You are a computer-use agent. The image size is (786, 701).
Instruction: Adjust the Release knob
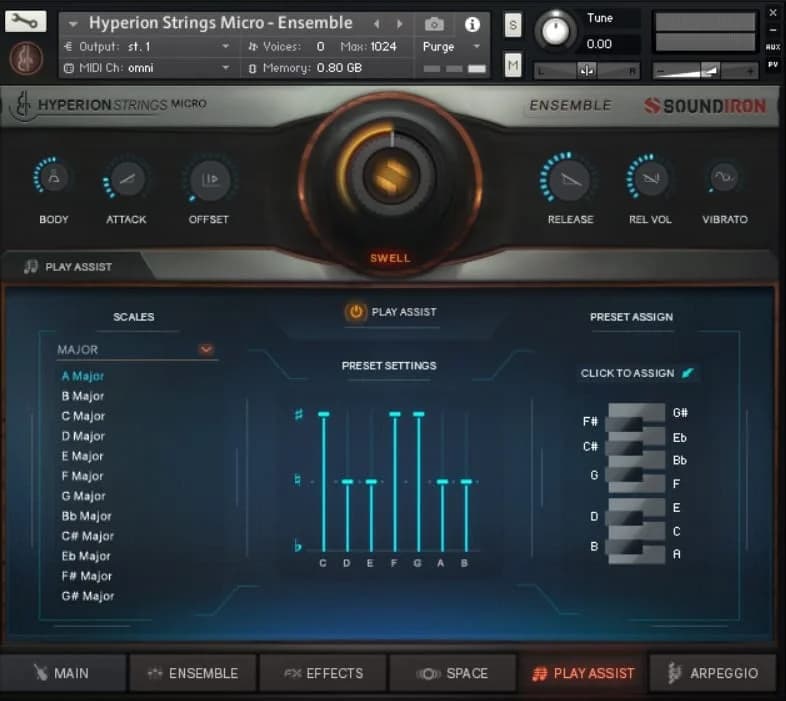570,179
